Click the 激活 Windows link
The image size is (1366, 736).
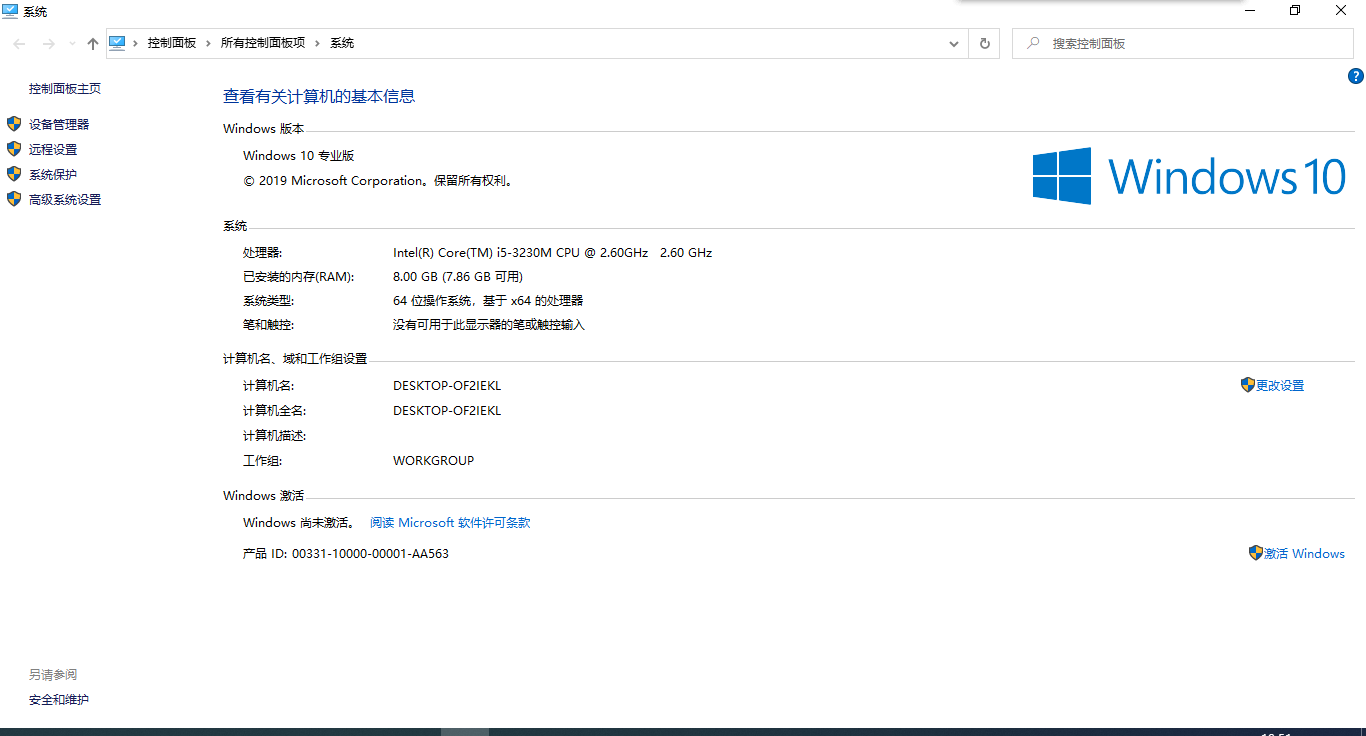[x=1304, y=552]
